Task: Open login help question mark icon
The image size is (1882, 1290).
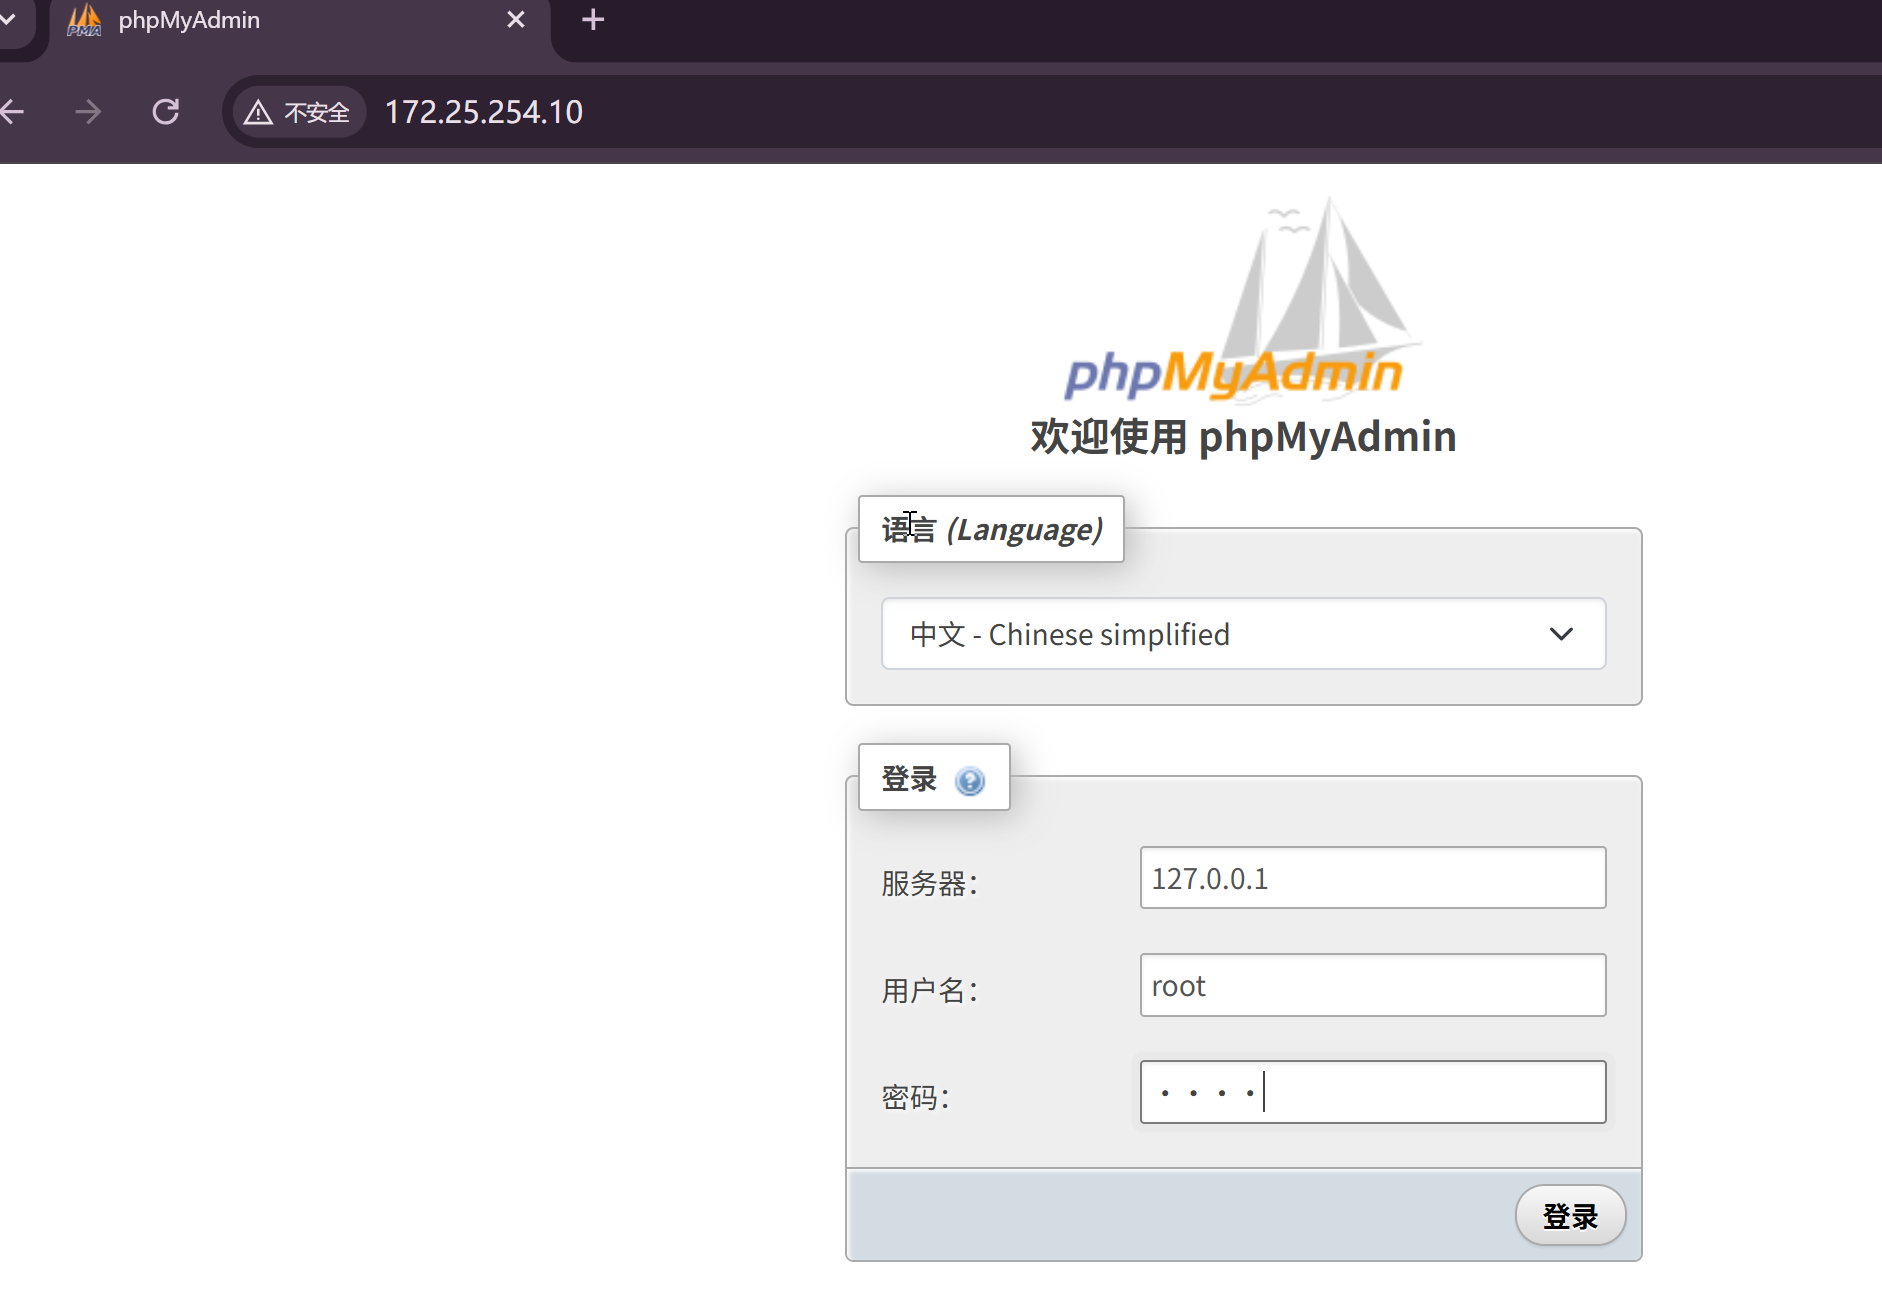Action: click(x=970, y=780)
